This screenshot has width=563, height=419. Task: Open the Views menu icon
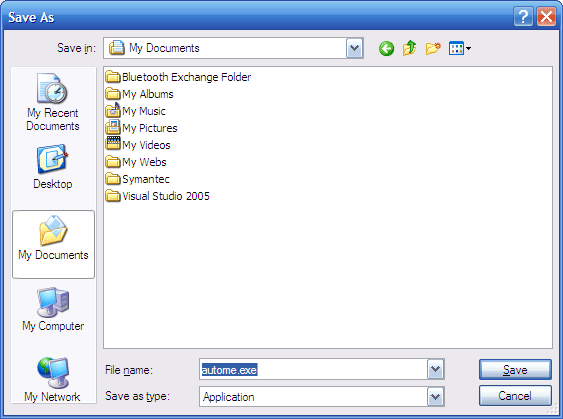tap(460, 48)
